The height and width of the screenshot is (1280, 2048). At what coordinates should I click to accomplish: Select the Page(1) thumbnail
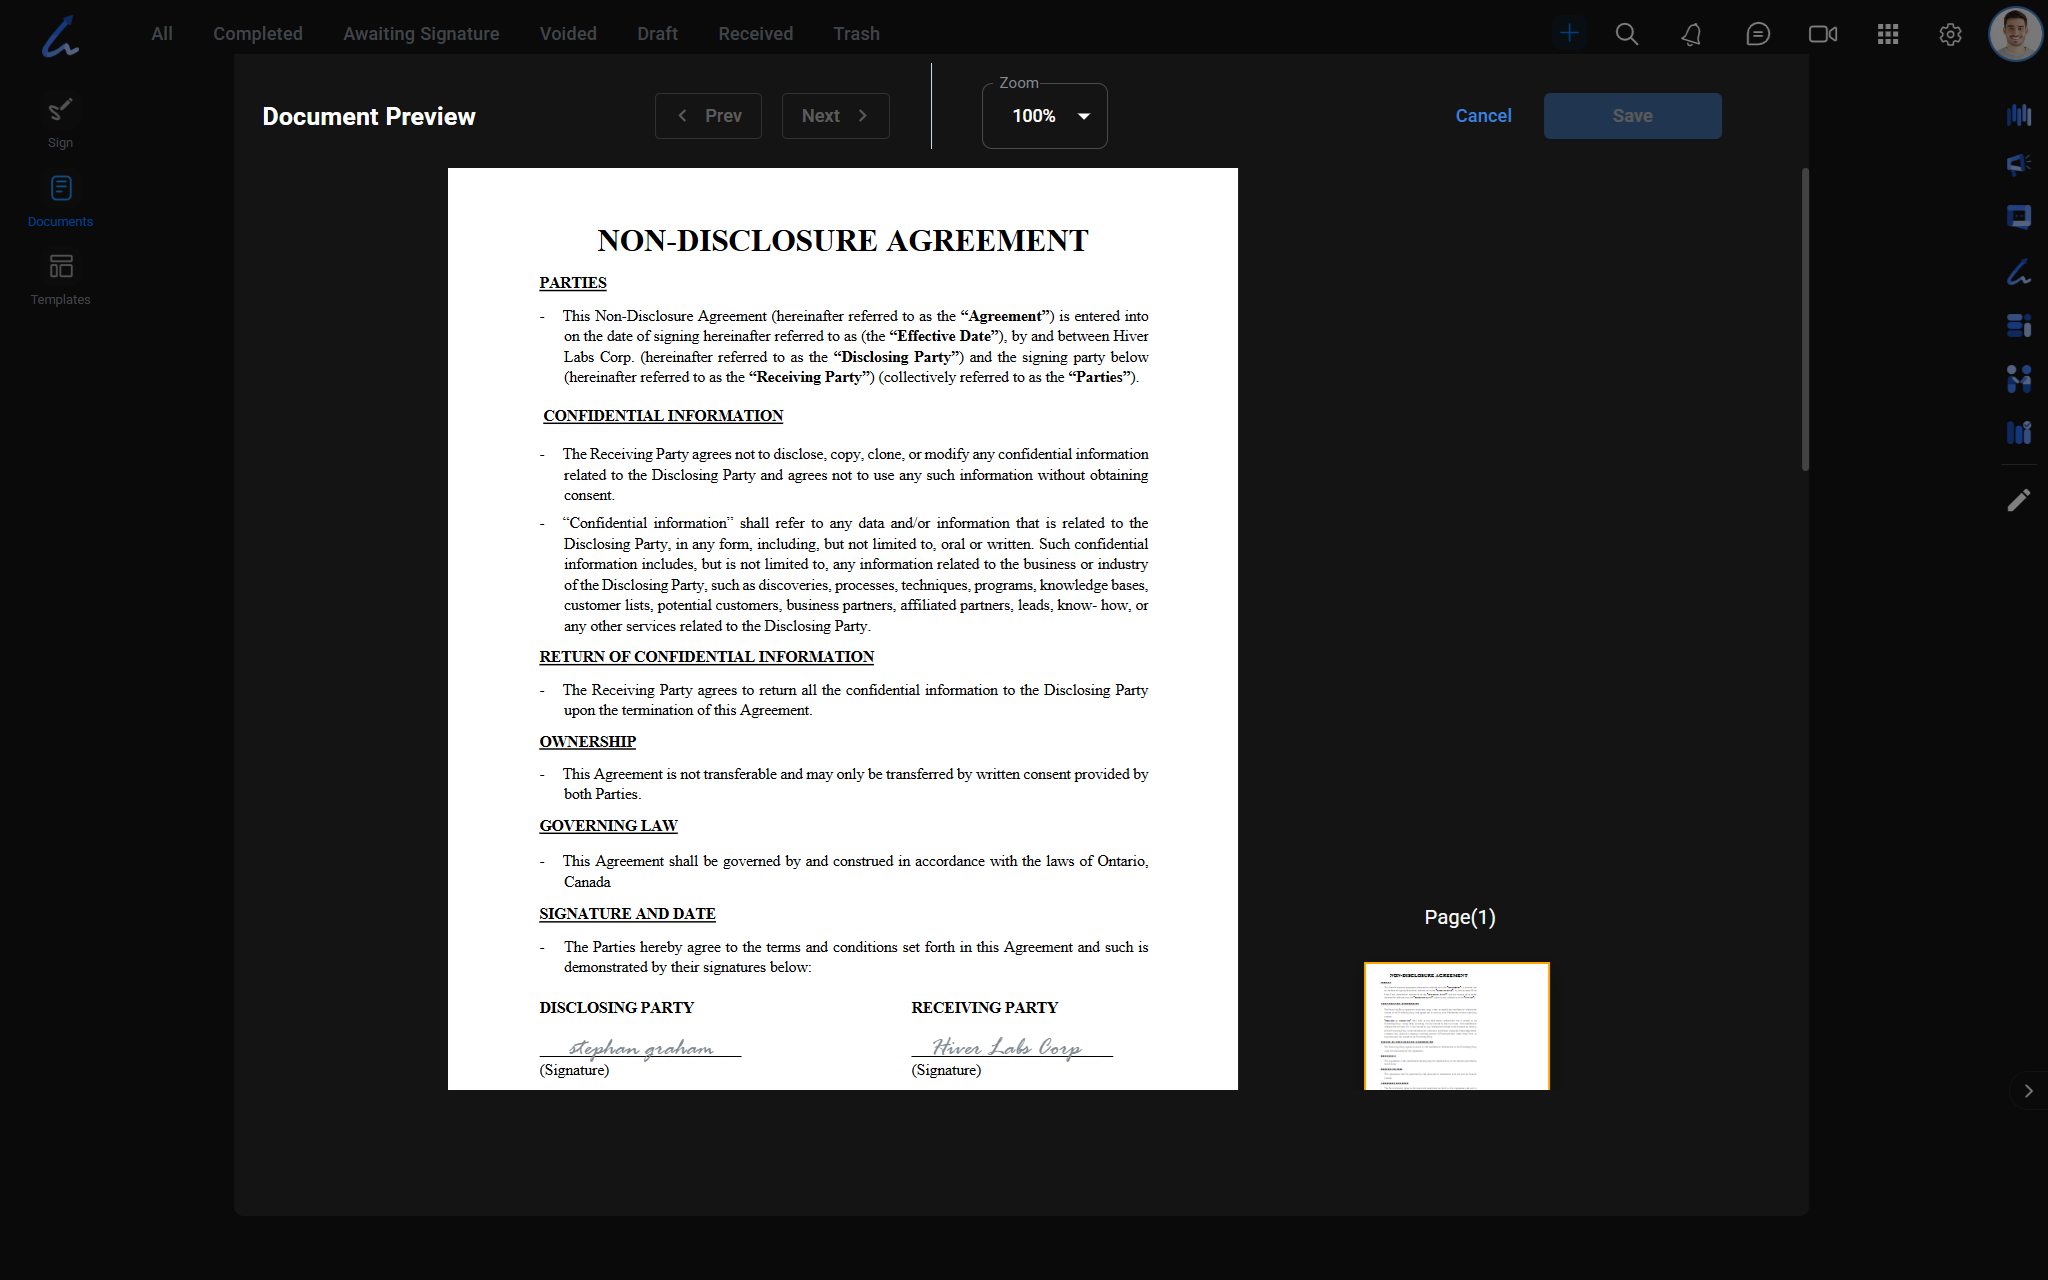point(1456,1026)
